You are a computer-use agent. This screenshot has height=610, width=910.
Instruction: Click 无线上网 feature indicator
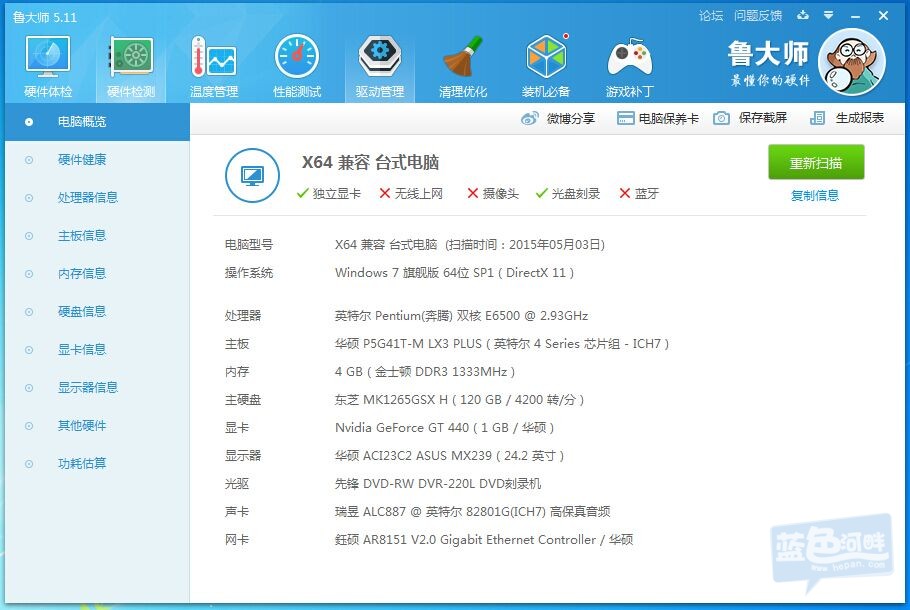coord(411,193)
